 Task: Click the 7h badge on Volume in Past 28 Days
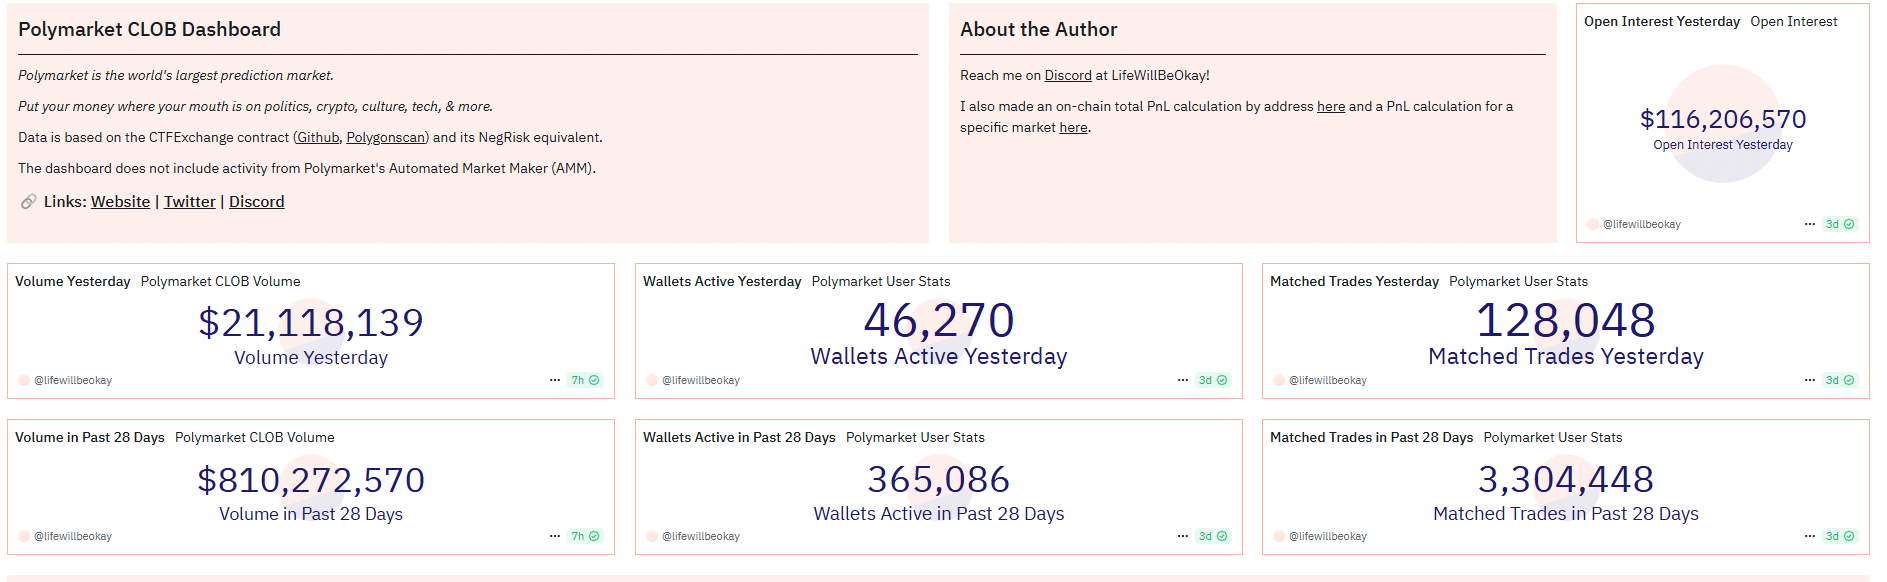(585, 536)
